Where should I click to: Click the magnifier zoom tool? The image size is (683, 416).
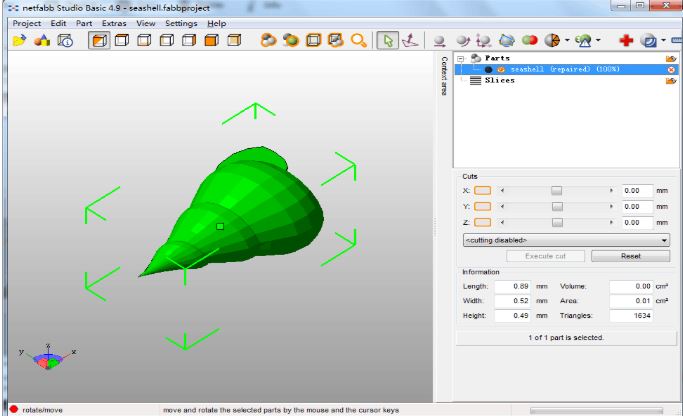pos(358,41)
